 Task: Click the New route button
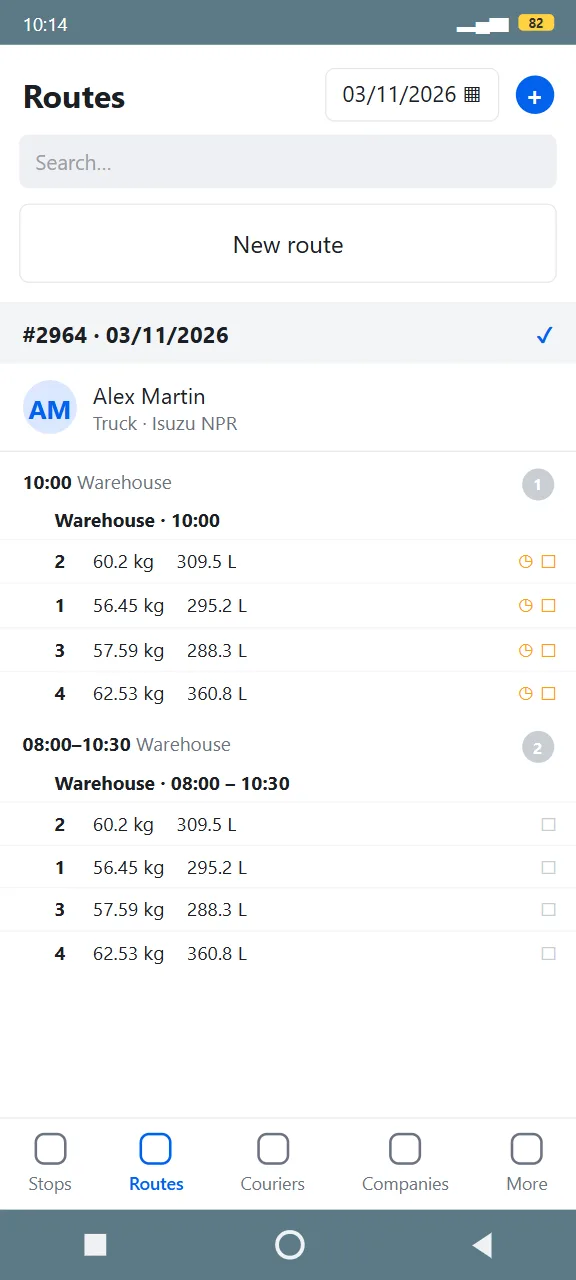pyautogui.click(x=288, y=244)
